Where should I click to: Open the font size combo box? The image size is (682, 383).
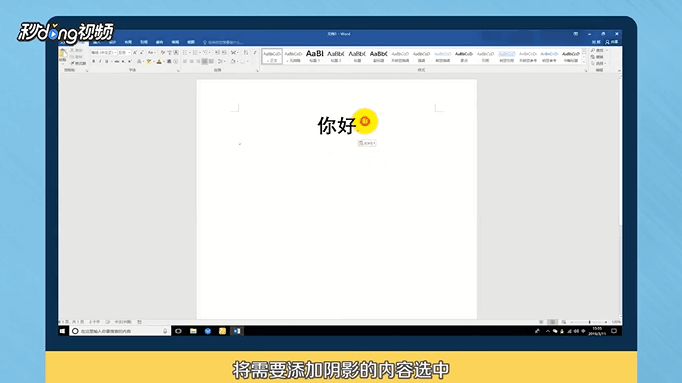(x=124, y=52)
